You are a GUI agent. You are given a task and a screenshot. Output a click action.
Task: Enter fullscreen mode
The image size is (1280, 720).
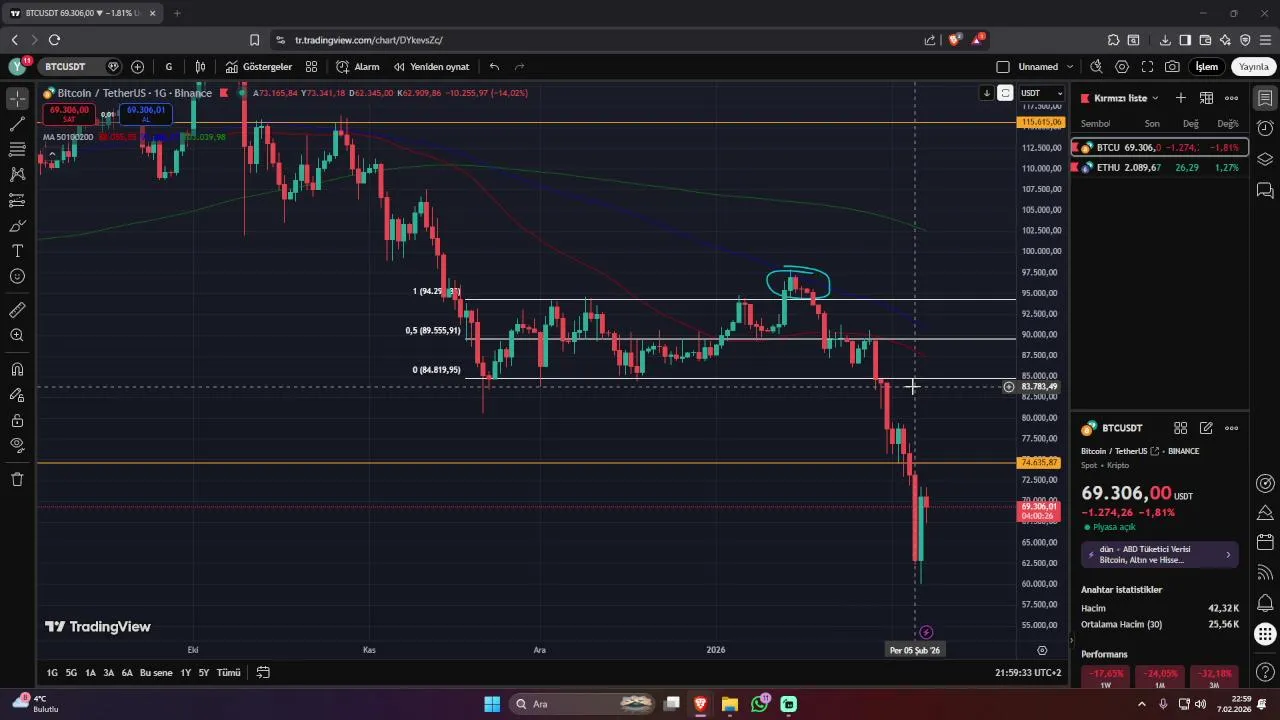1147,67
